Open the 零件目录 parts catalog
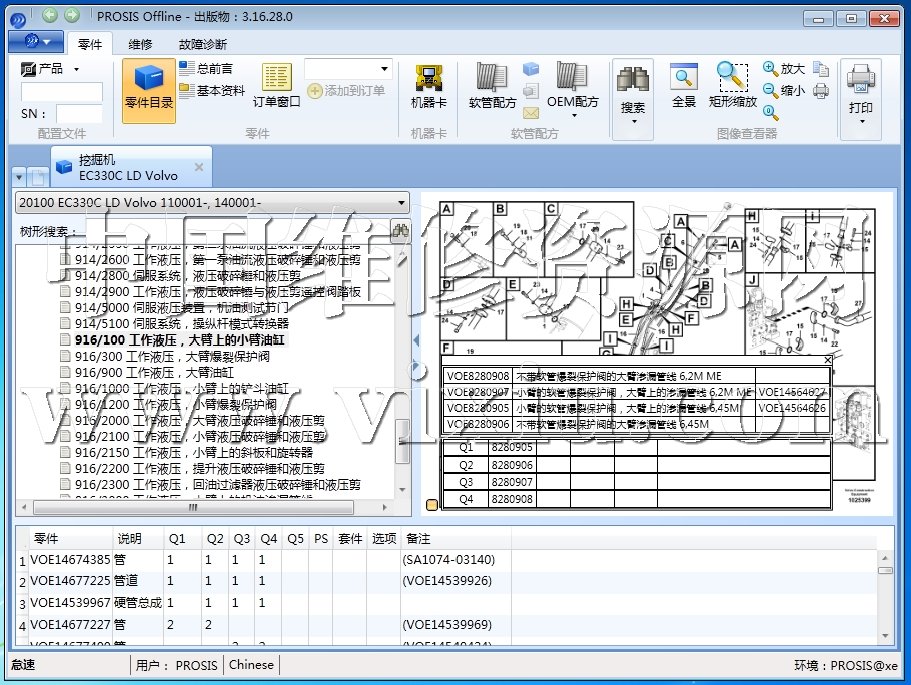 coord(149,89)
